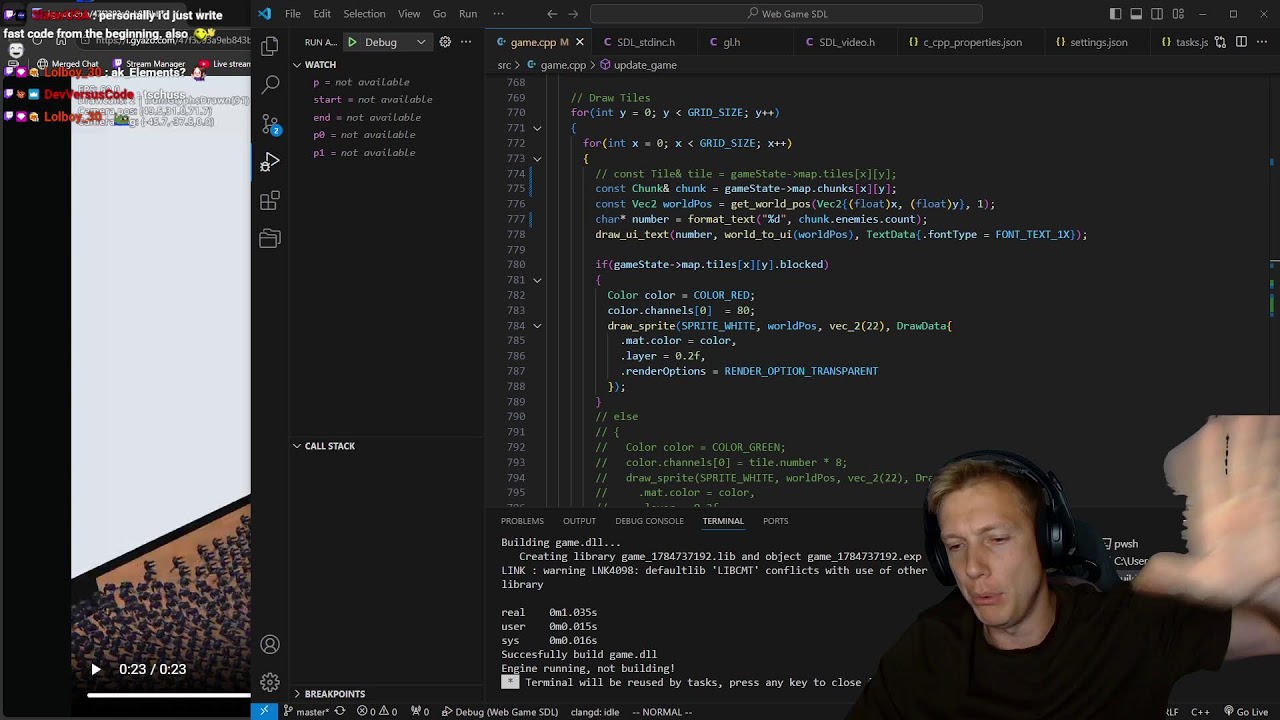Toggle the bottom panel layout icon

click(1136, 14)
